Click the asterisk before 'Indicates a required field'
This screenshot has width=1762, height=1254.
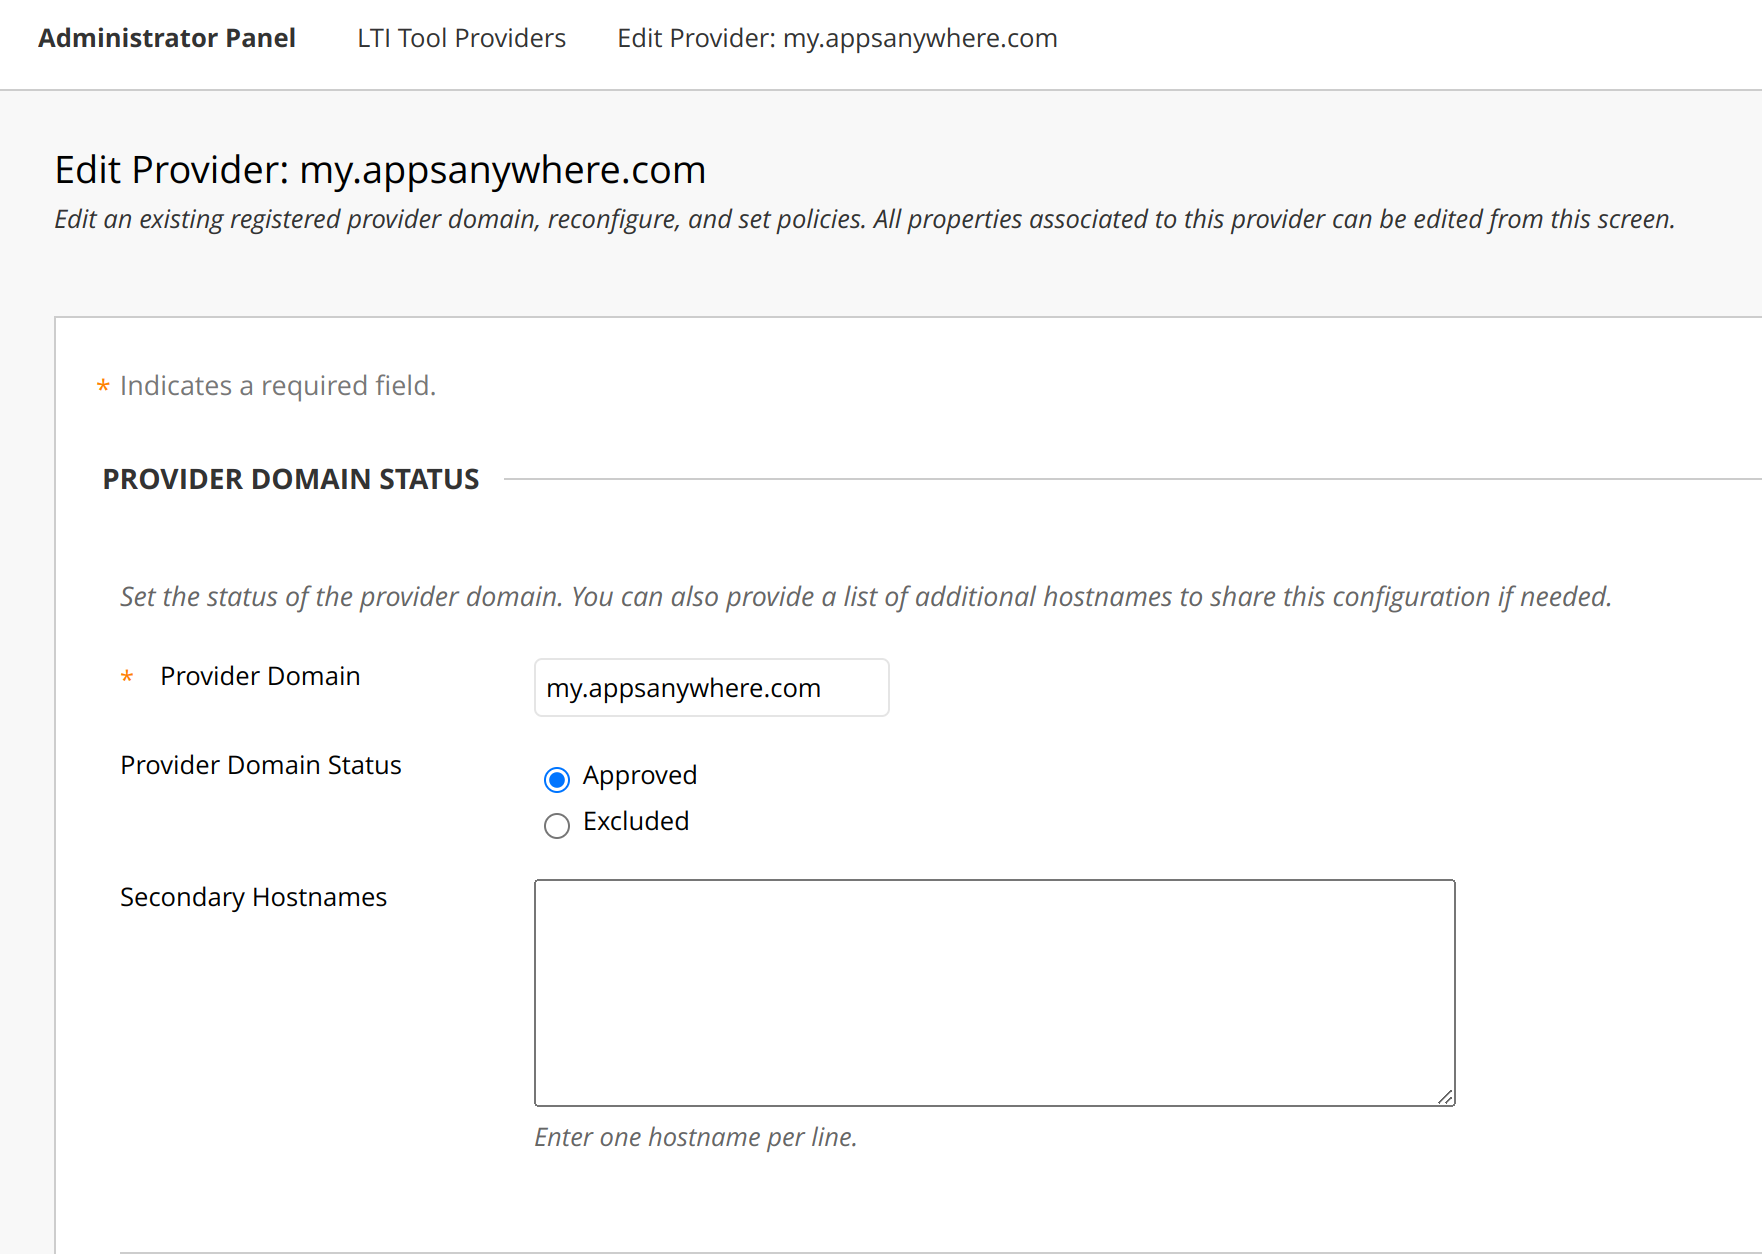[103, 386]
